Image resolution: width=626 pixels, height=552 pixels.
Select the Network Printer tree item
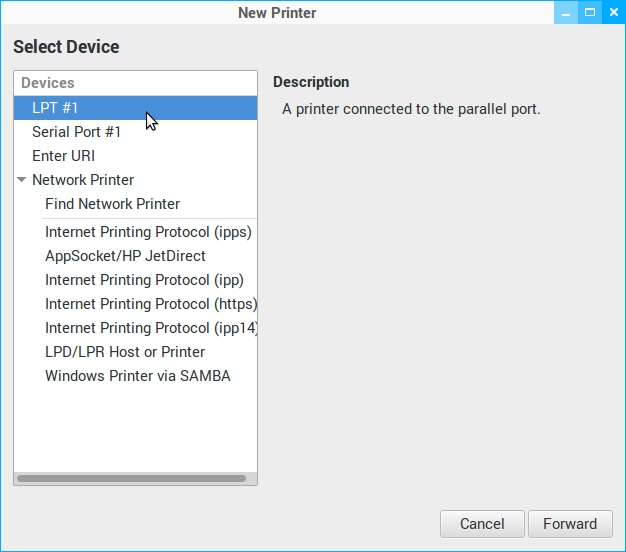click(x=83, y=180)
